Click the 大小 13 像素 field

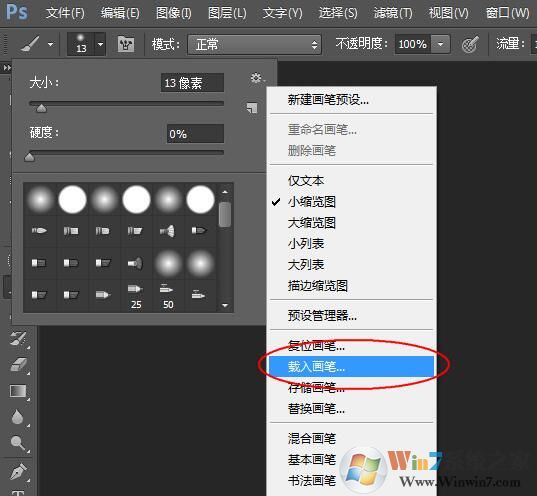(x=192, y=83)
